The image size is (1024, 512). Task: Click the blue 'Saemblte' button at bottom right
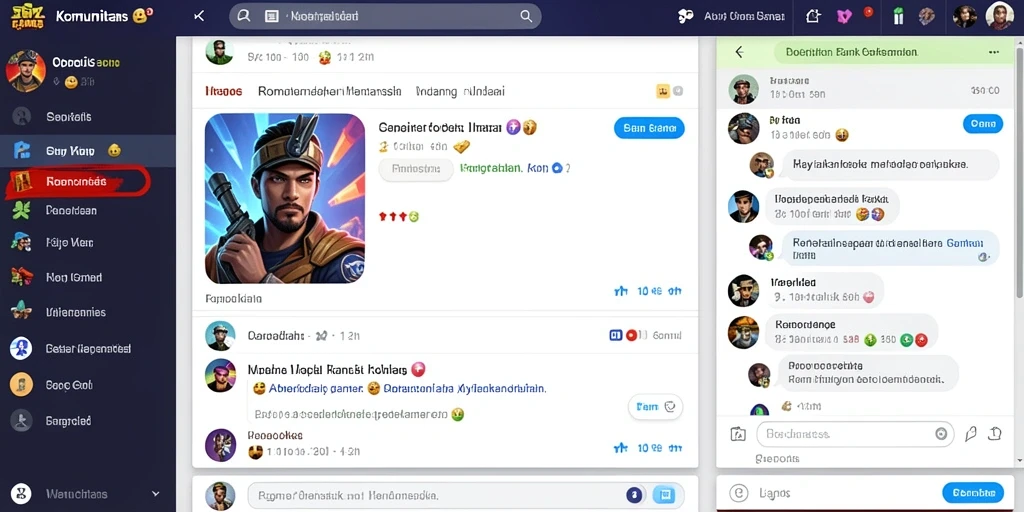[972, 492]
